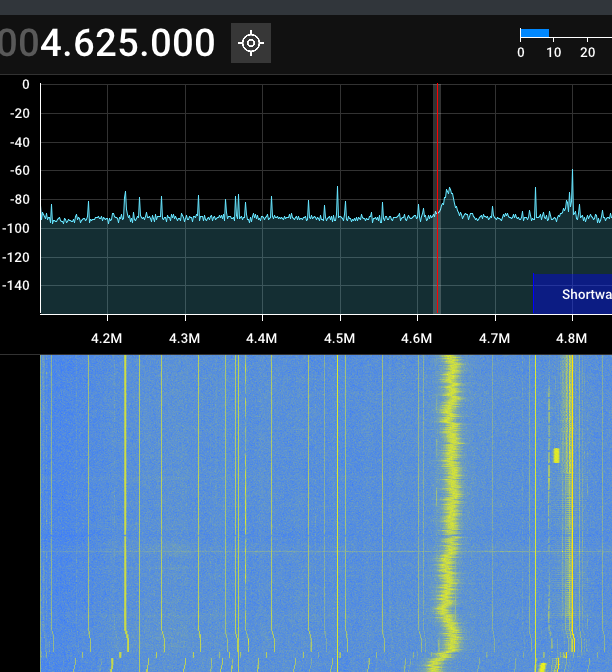Click the 4.7M frequency axis label
The image size is (612, 672).
pyautogui.click(x=495, y=339)
